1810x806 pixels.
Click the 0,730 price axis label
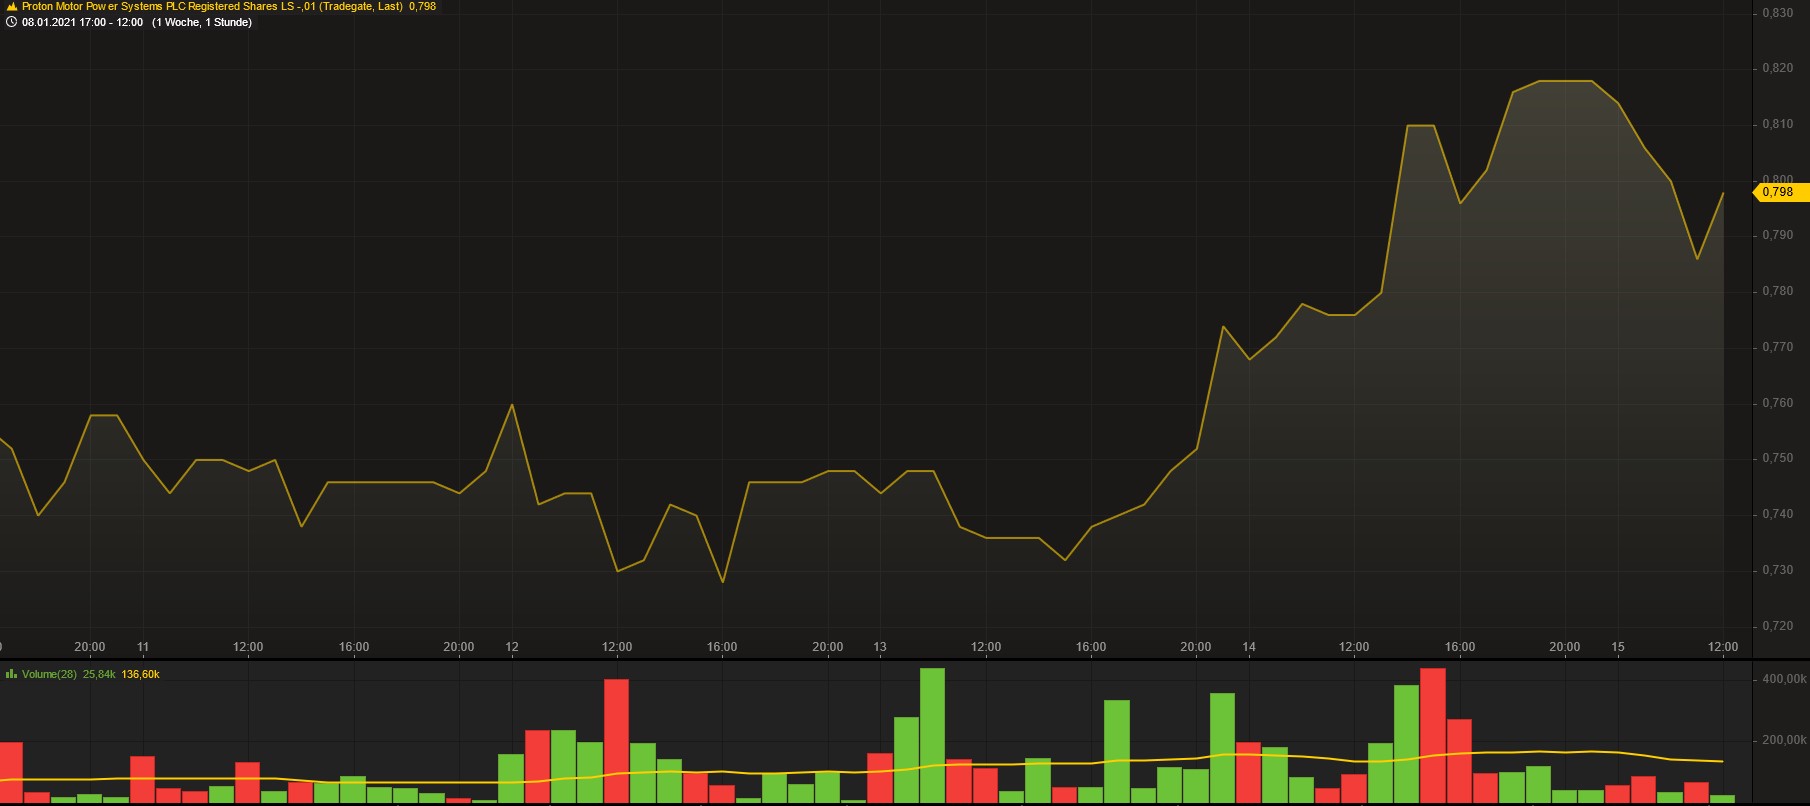pos(1777,570)
